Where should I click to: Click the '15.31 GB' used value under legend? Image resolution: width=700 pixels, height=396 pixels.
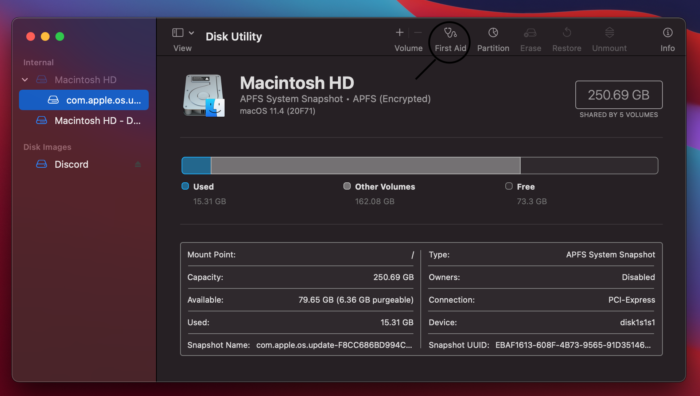click(209, 201)
